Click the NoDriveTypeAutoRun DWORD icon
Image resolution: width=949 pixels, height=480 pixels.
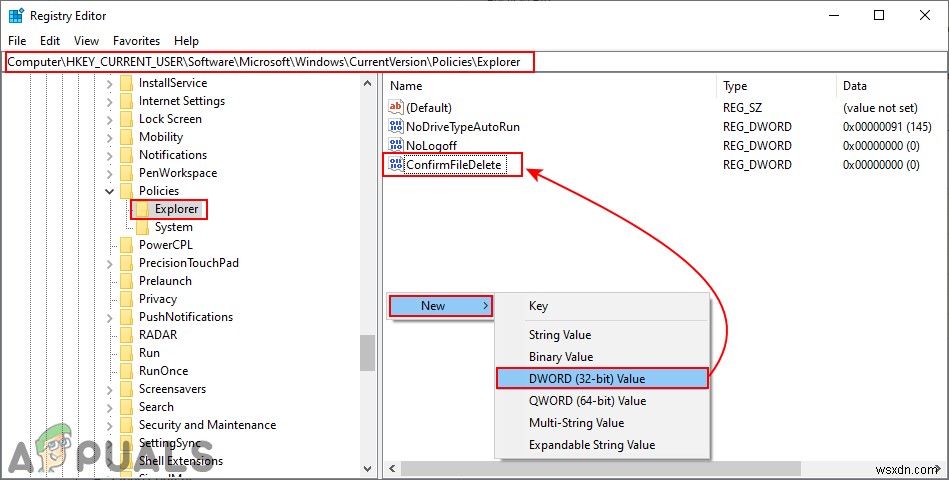pyautogui.click(x=396, y=127)
